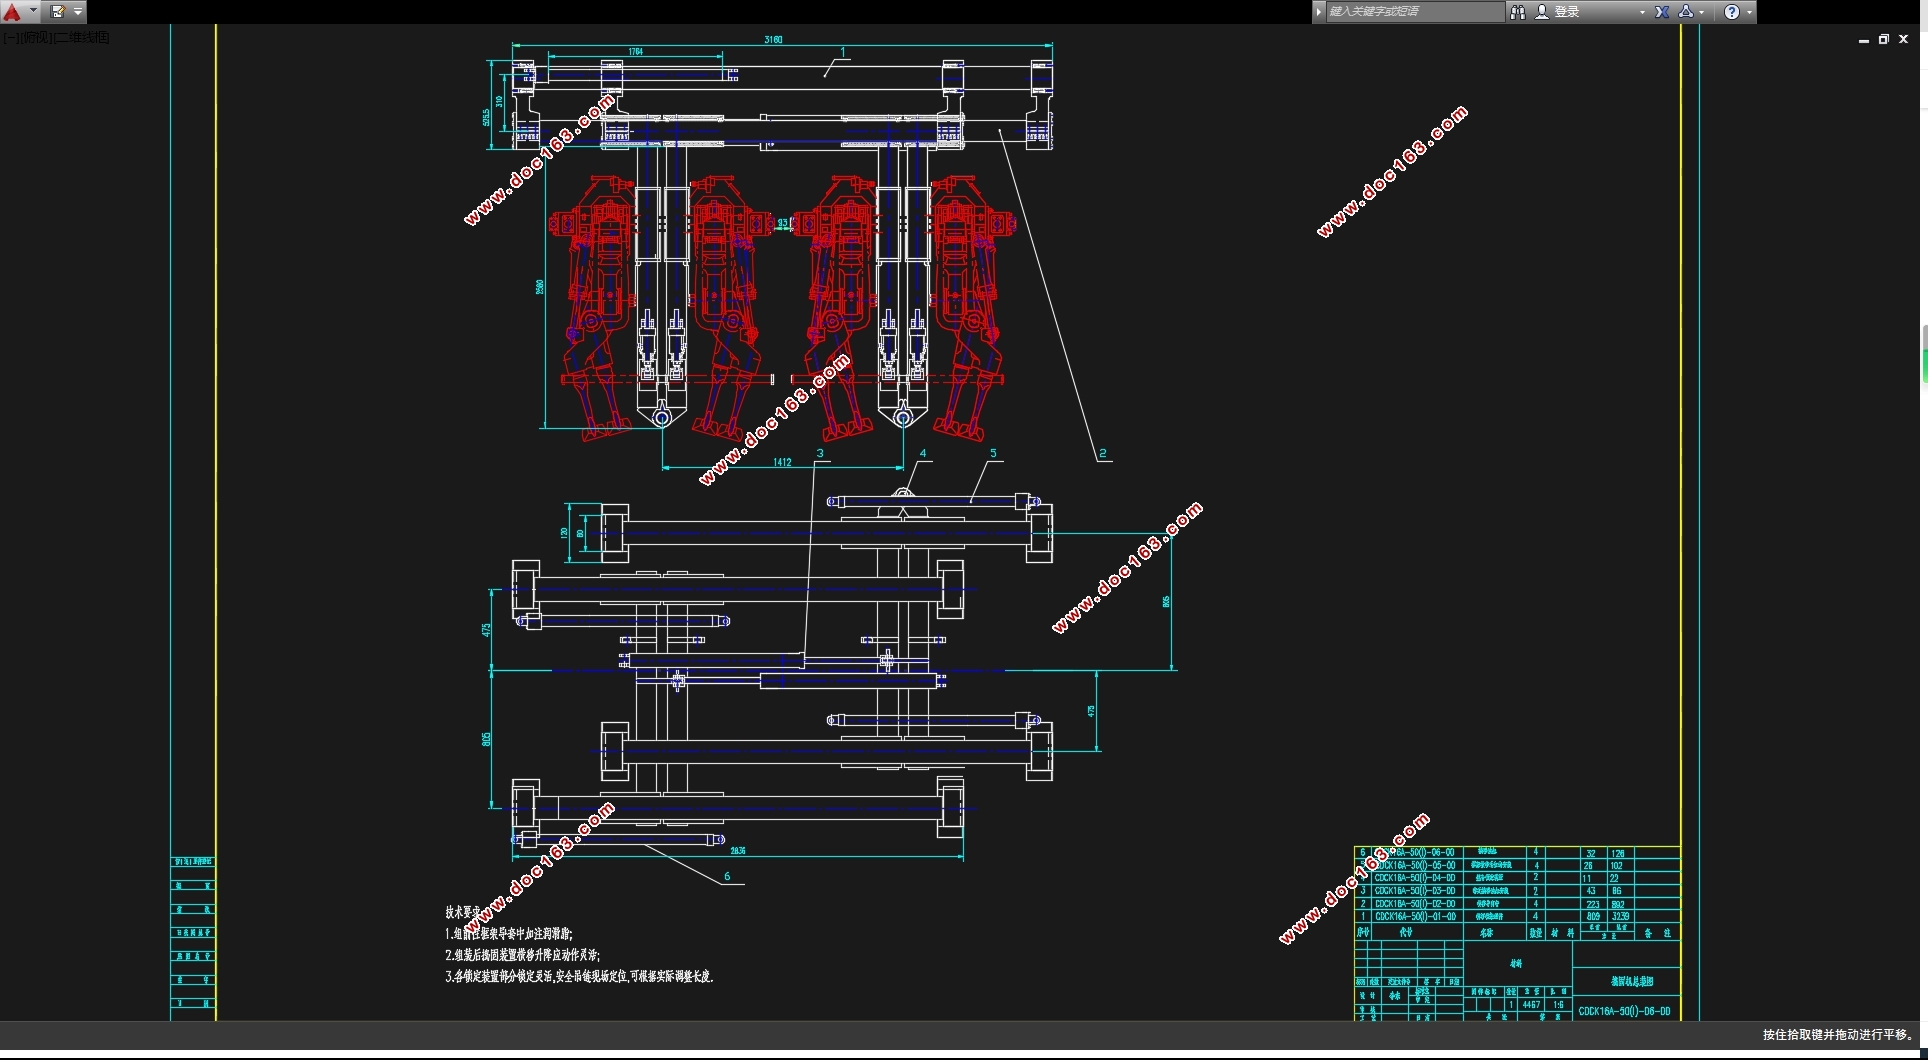Viewport: 1928px width, 1060px height.
Task: Click the binoculars search icon
Action: pos(1518,12)
